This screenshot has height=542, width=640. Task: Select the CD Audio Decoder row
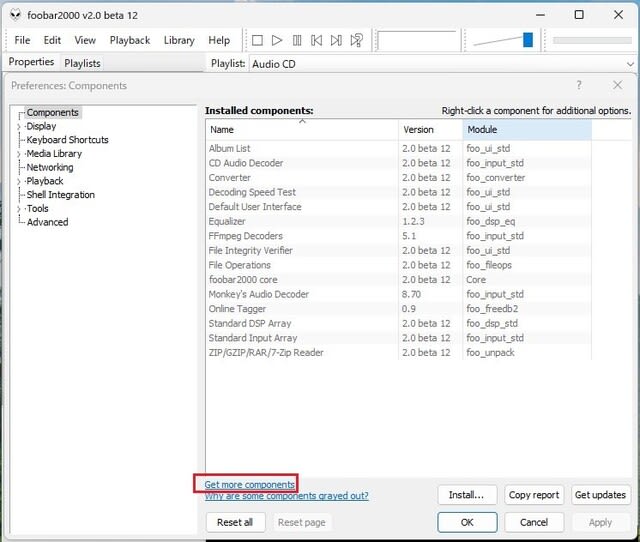(x=399, y=163)
